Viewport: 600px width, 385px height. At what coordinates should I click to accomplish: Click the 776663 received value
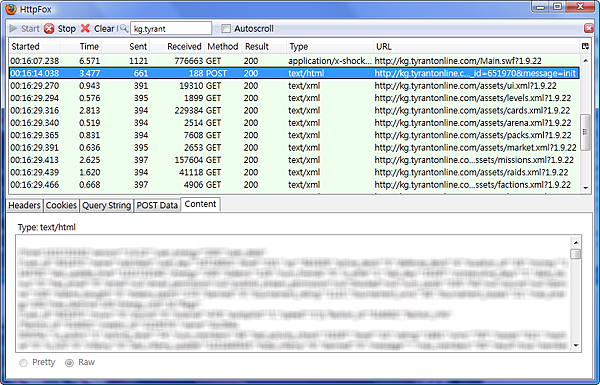click(x=188, y=61)
